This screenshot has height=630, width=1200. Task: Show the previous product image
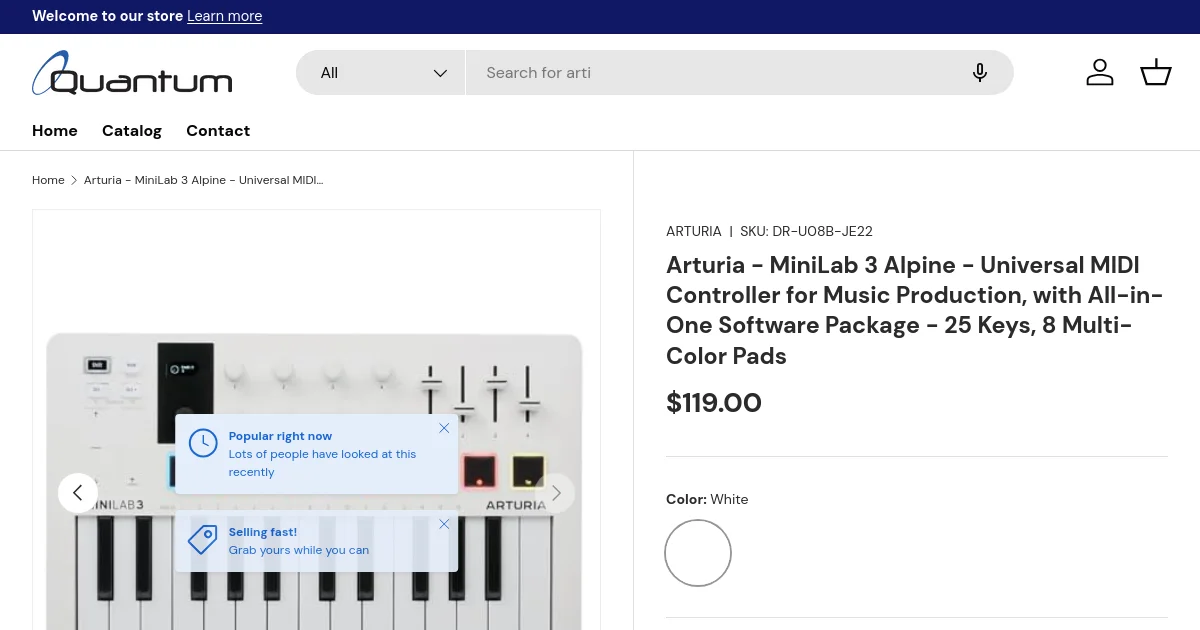click(x=78, y=493)
